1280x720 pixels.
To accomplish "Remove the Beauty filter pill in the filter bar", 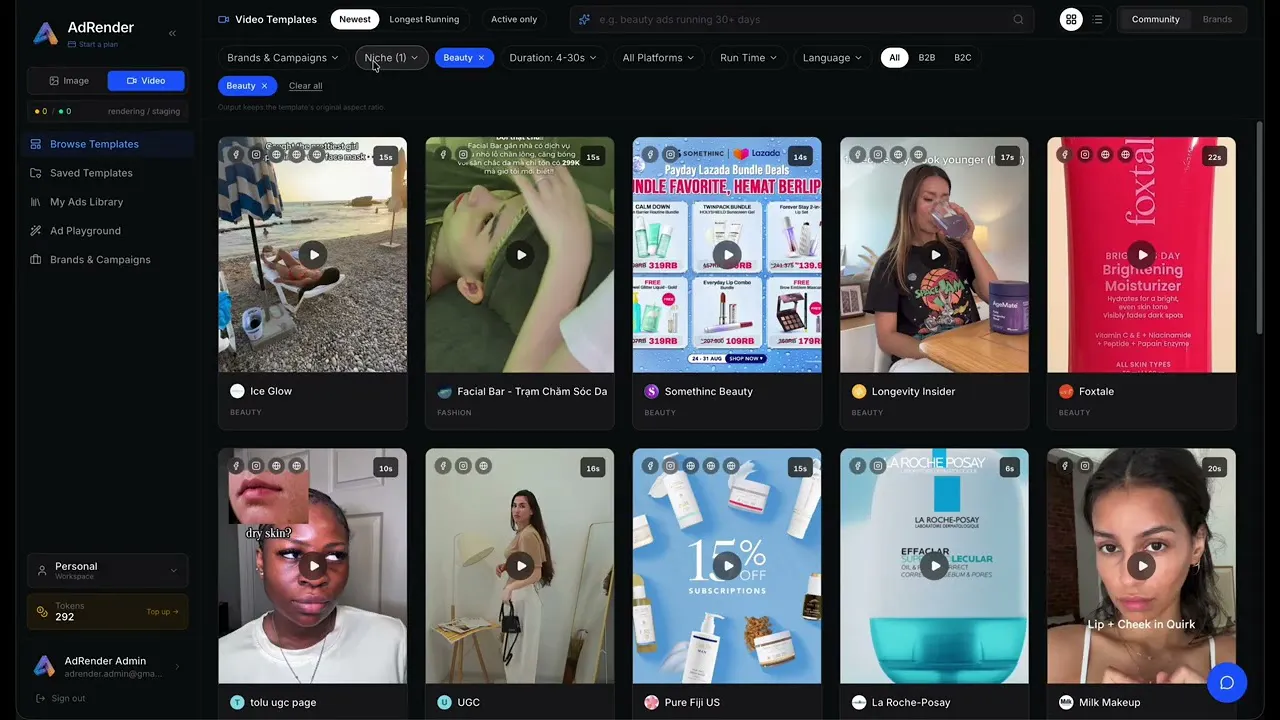I will [481, 58].
